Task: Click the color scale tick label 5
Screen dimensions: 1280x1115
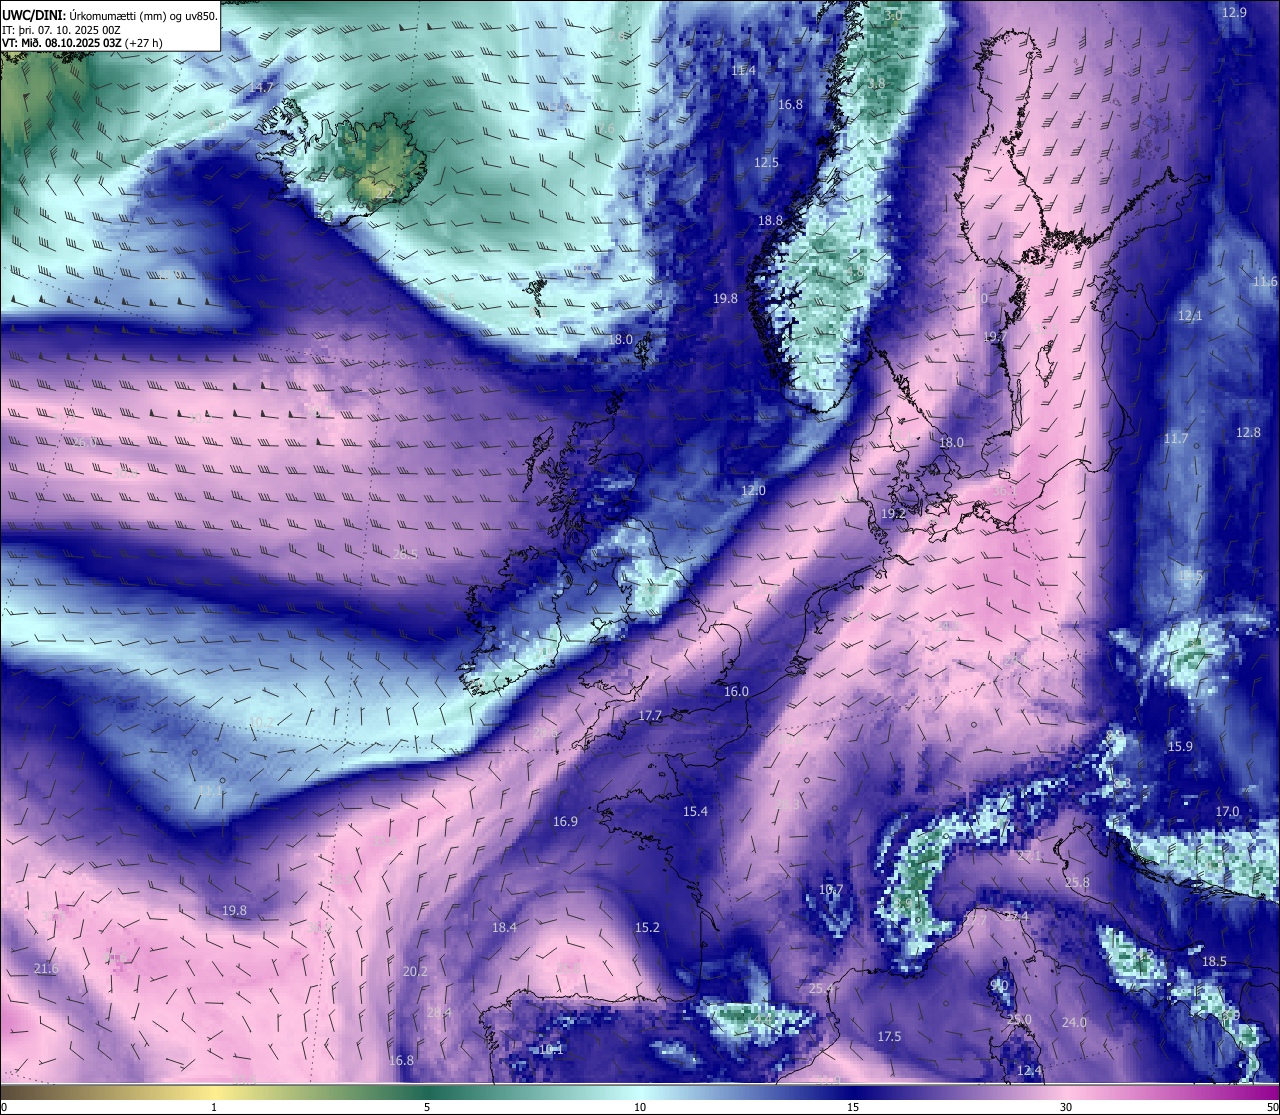Action: coord(427,1107)
